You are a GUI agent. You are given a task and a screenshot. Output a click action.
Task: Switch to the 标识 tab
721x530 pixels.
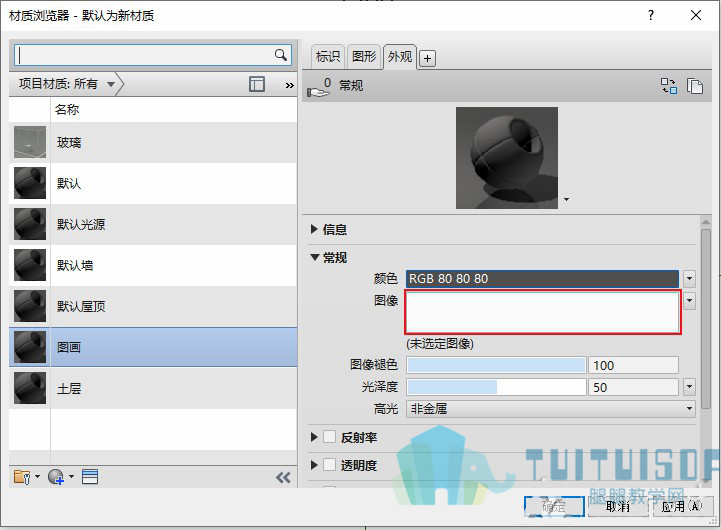point(328,57)
